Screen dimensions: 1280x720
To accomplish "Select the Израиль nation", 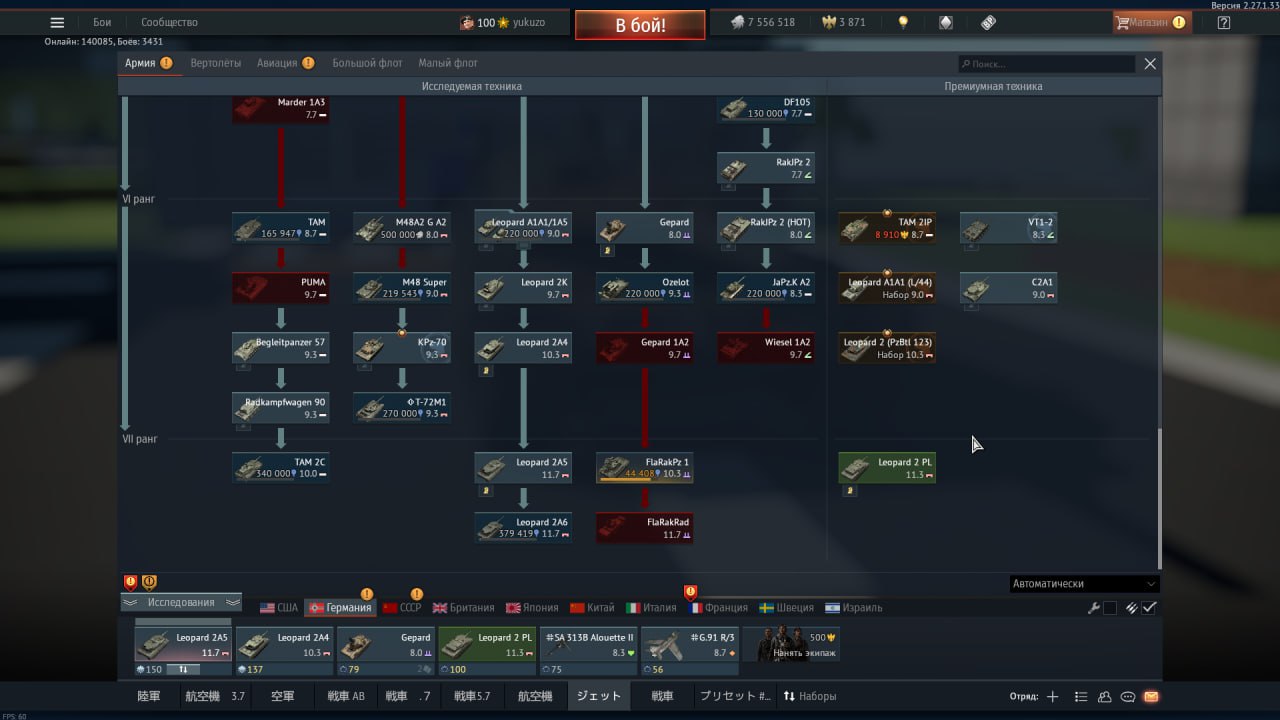I will click(x=854, y=608).
